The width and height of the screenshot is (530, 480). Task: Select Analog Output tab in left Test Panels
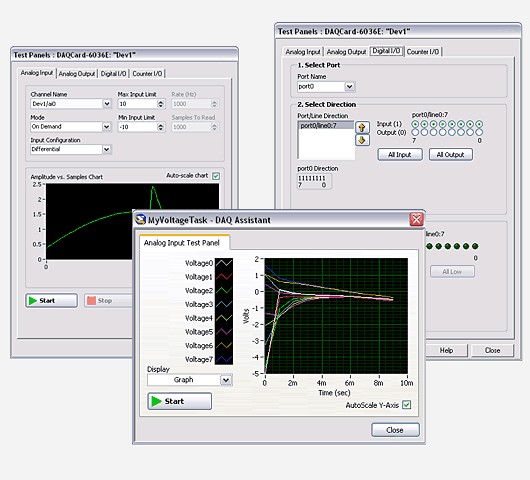tap(77, 74)
